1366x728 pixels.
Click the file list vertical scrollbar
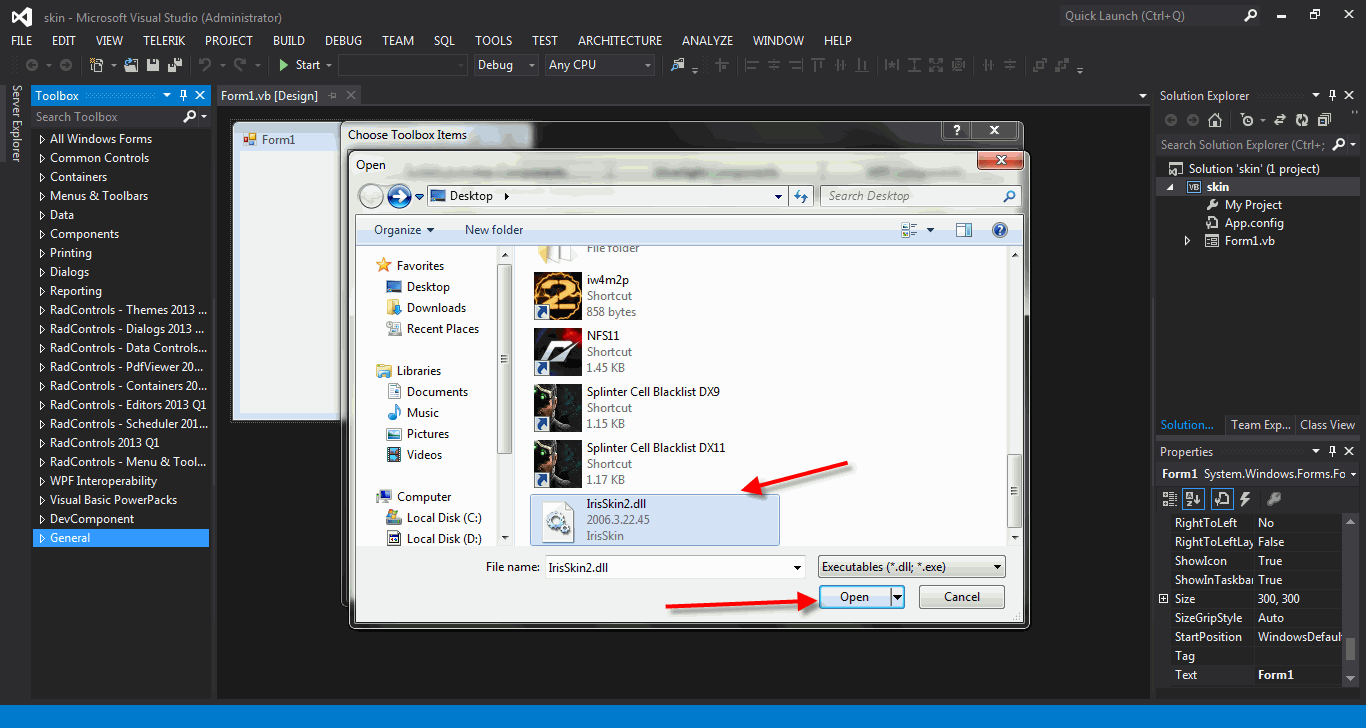coord(1014,490)
